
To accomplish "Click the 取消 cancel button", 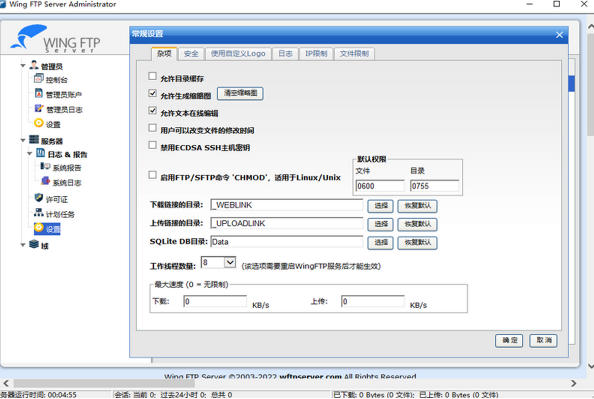I will [543, 341].
